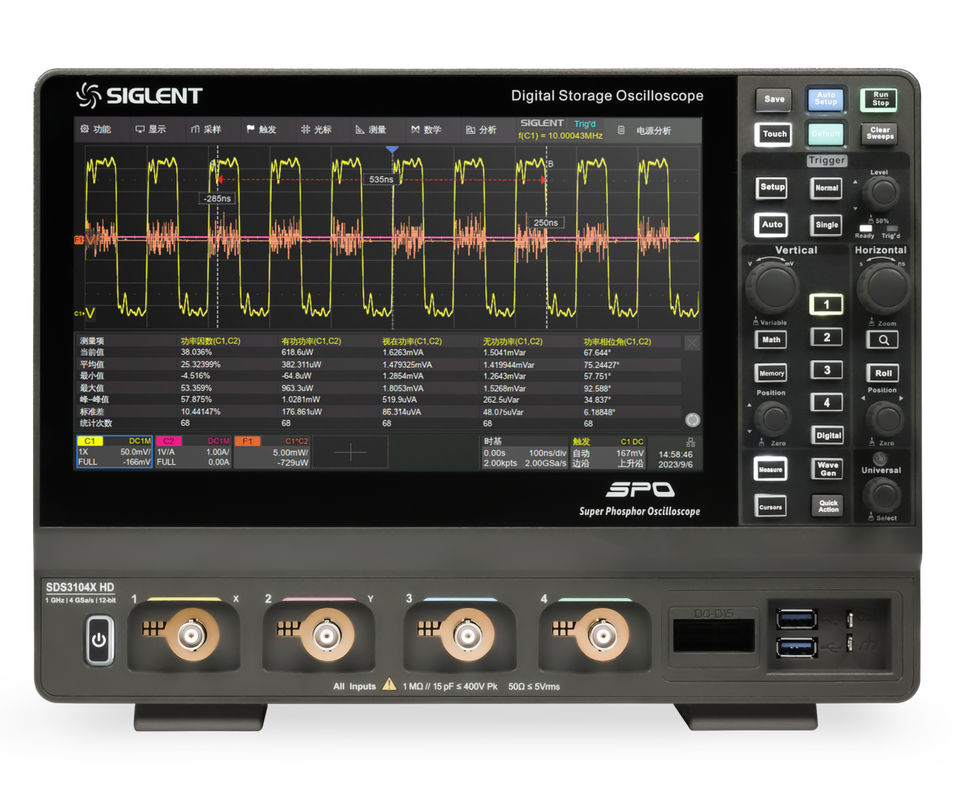The image size is (960, 790).
Task: Push the Auto Setup button
Action: click(x=825, y=99)
